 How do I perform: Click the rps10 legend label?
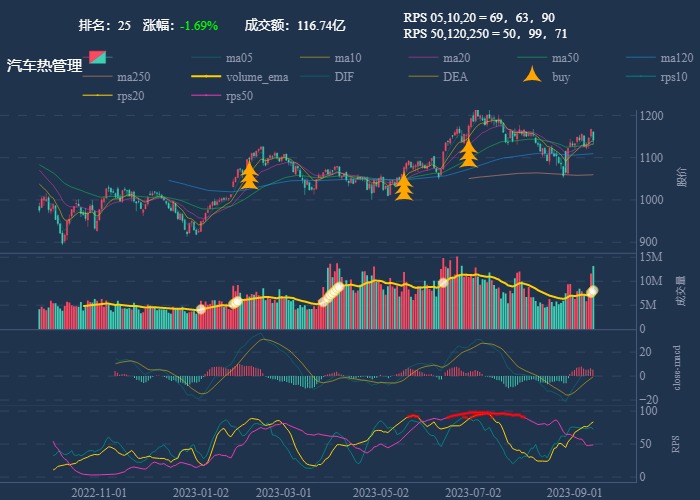674,77
